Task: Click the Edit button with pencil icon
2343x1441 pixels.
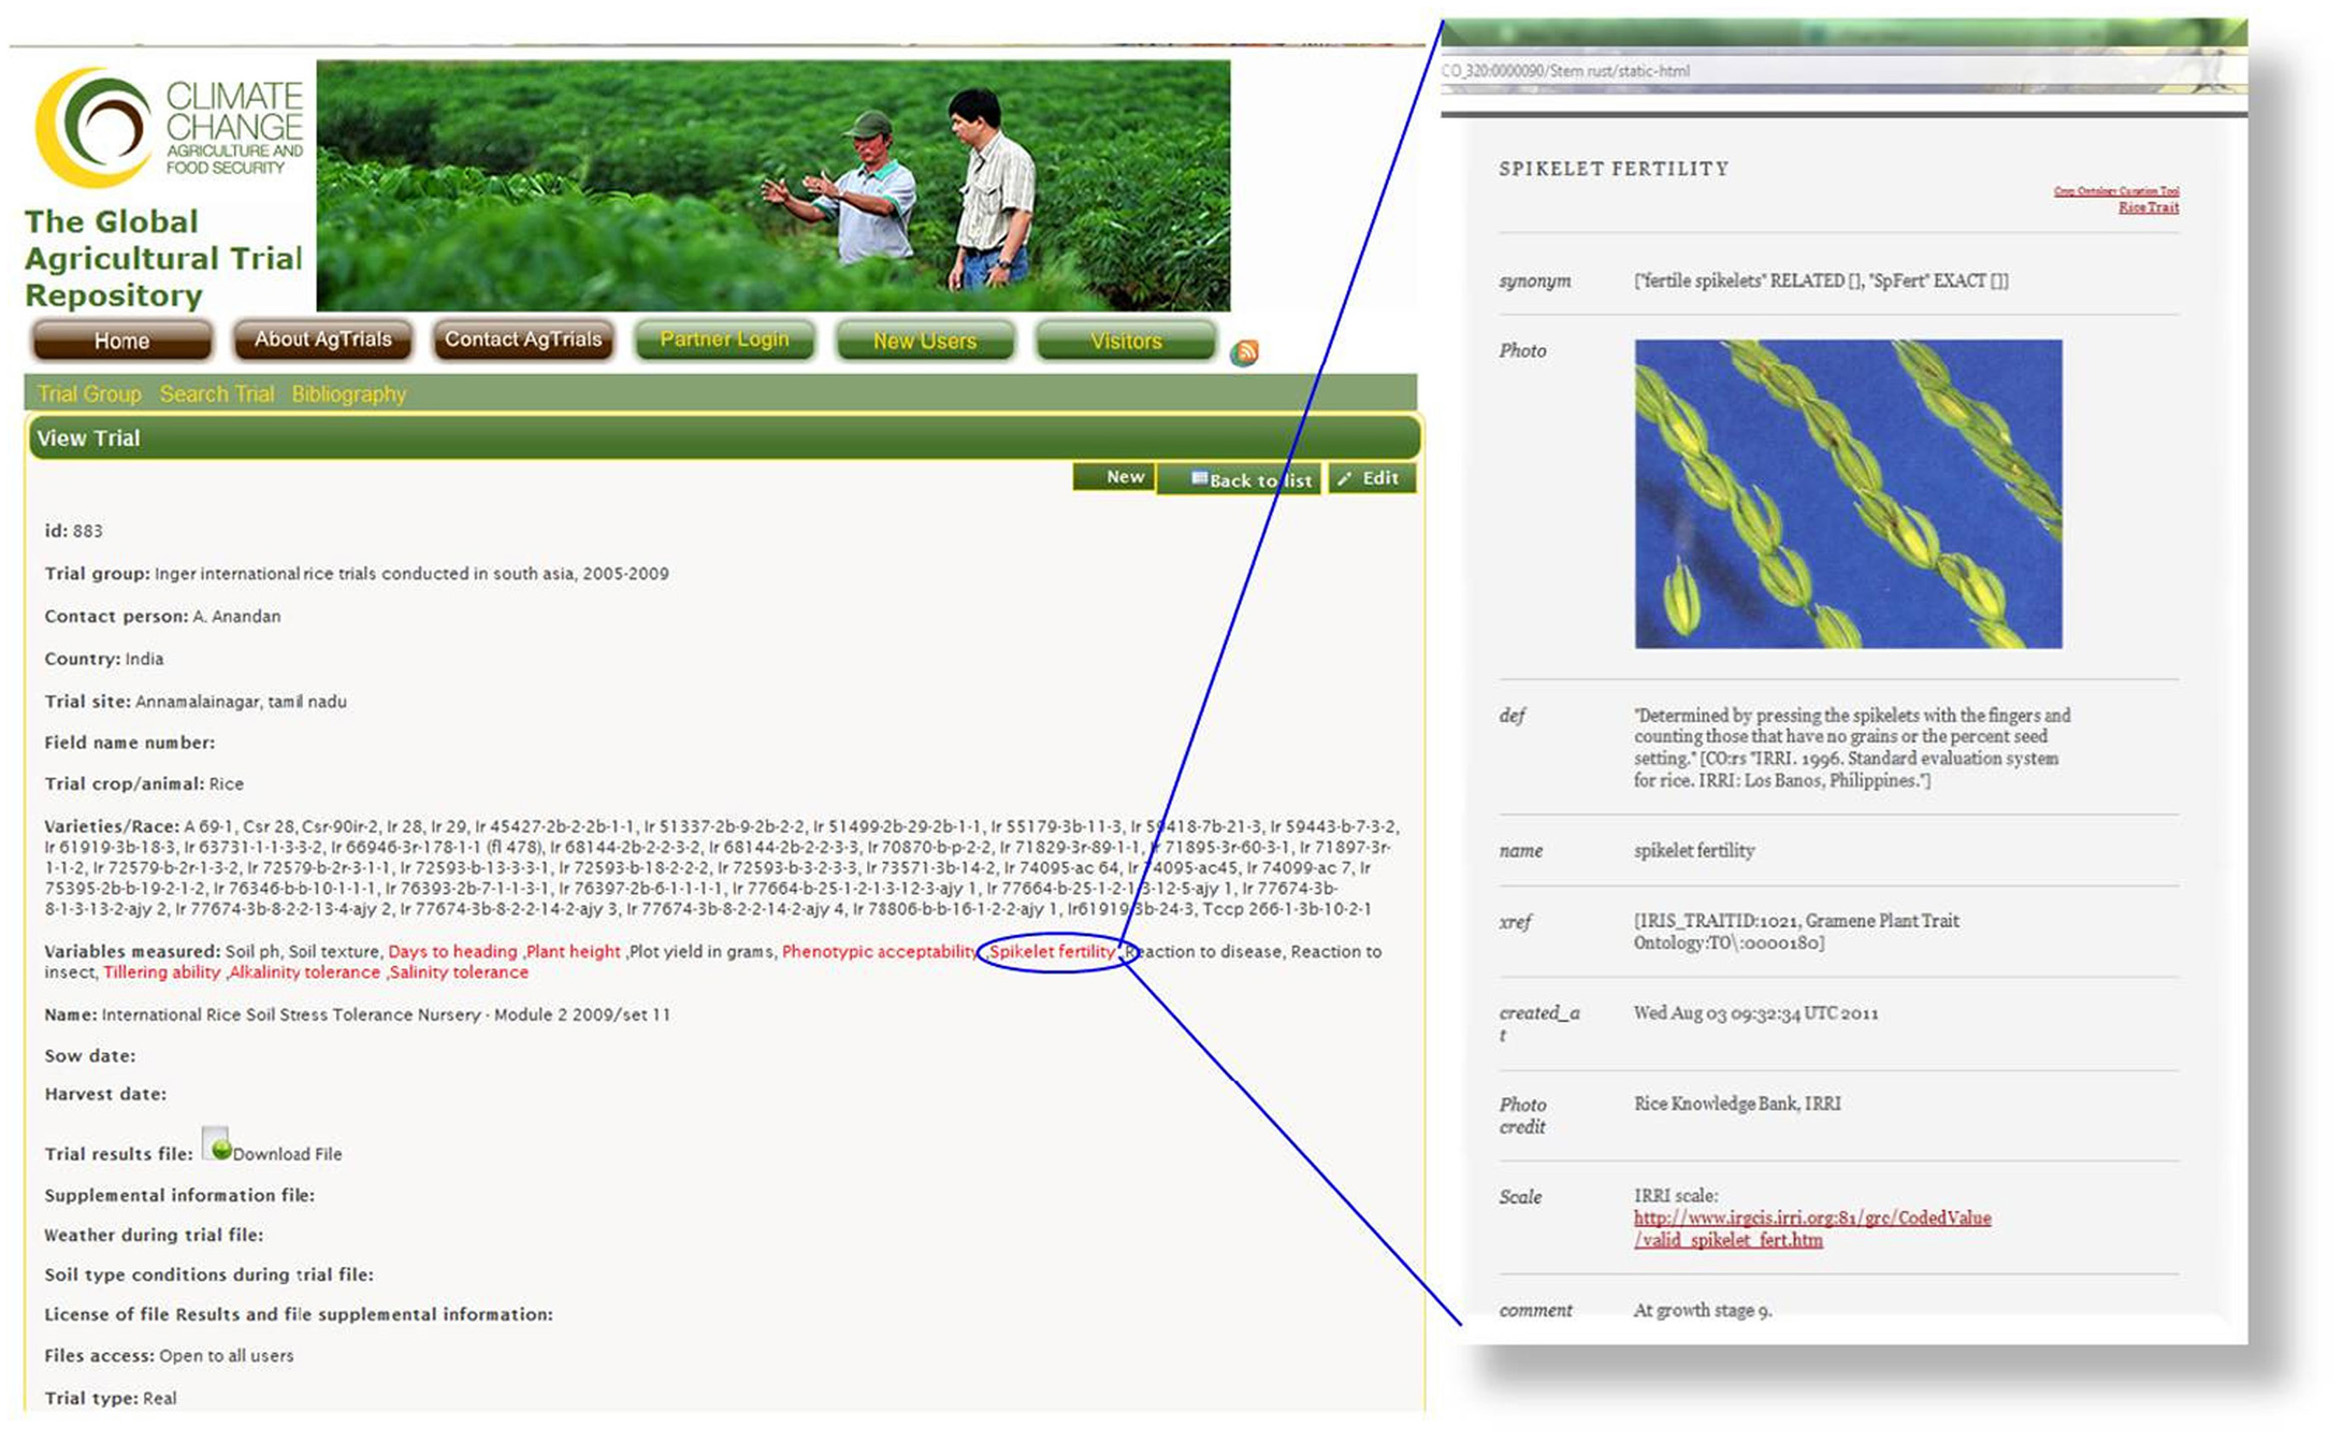Action: pos(1370,478)
